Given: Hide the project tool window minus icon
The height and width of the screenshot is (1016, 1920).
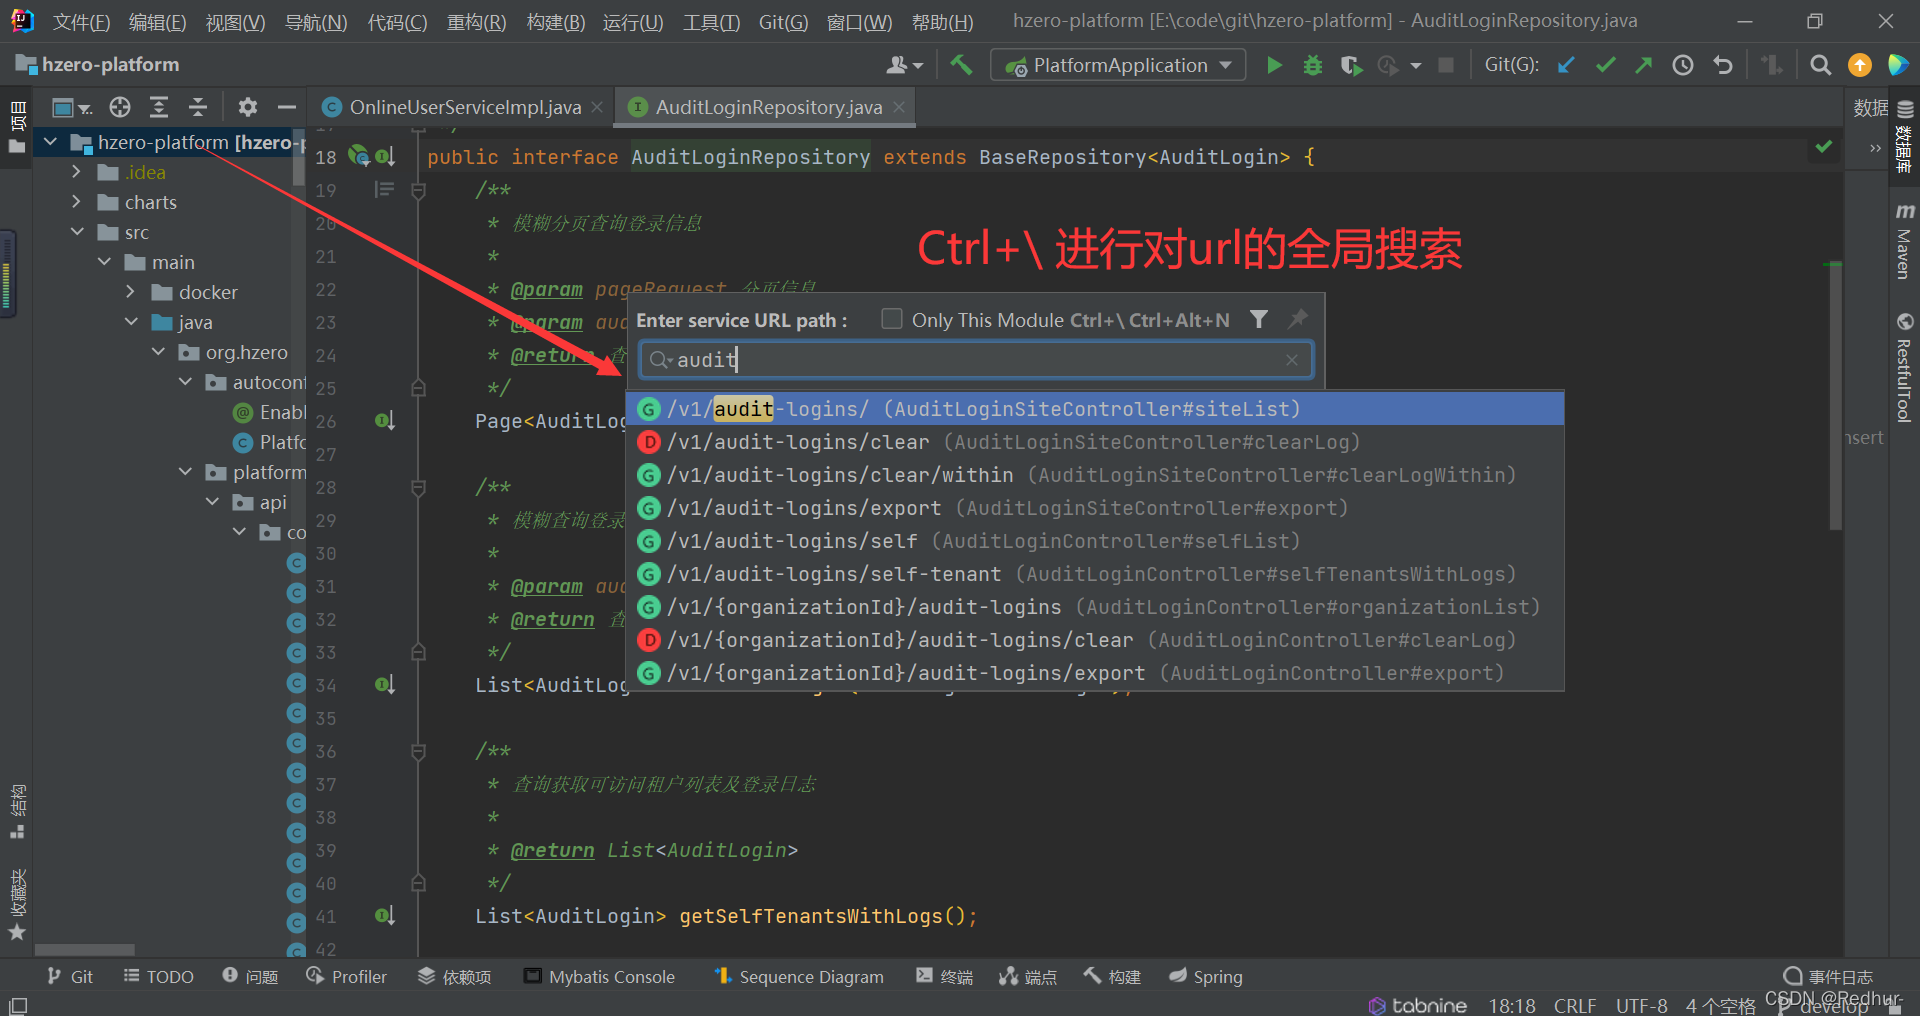Looking at the screenshot, I should 287,107.
